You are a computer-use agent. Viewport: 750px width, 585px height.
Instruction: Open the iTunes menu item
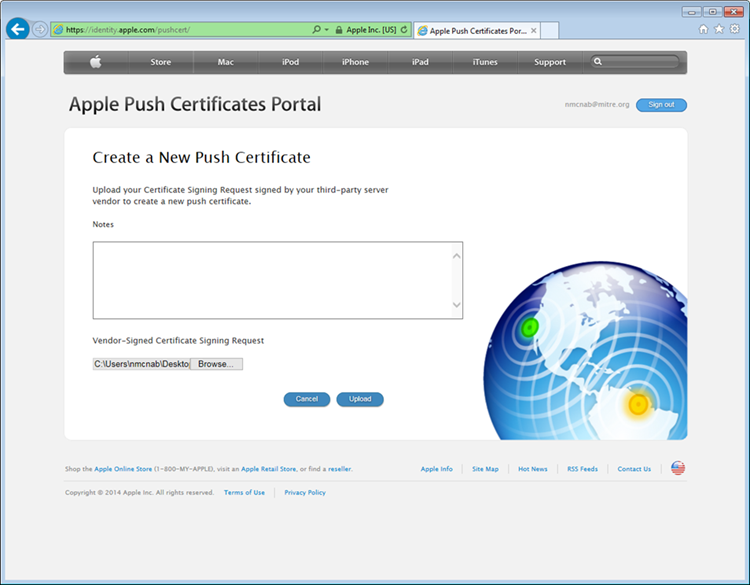[485, 62]
